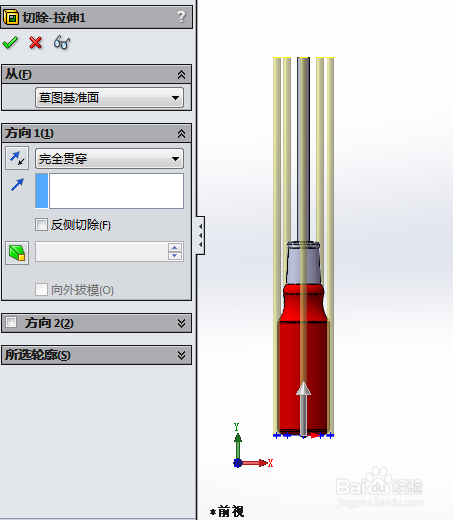Open the 草图基准面 start condition dropdown
Screen dimensions: 453x520
click(109, 98)
